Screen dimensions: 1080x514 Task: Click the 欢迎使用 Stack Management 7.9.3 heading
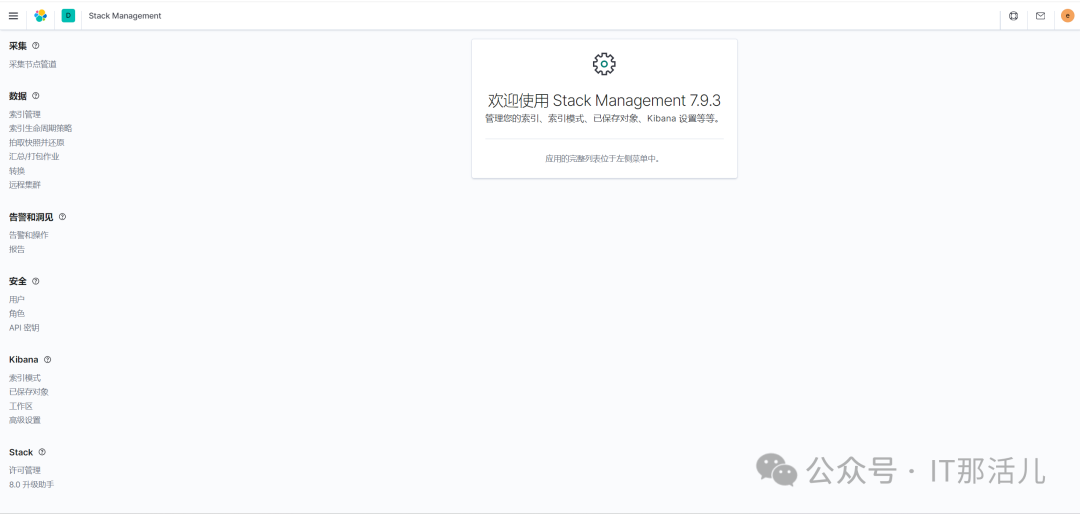click(x=604, y=101)
